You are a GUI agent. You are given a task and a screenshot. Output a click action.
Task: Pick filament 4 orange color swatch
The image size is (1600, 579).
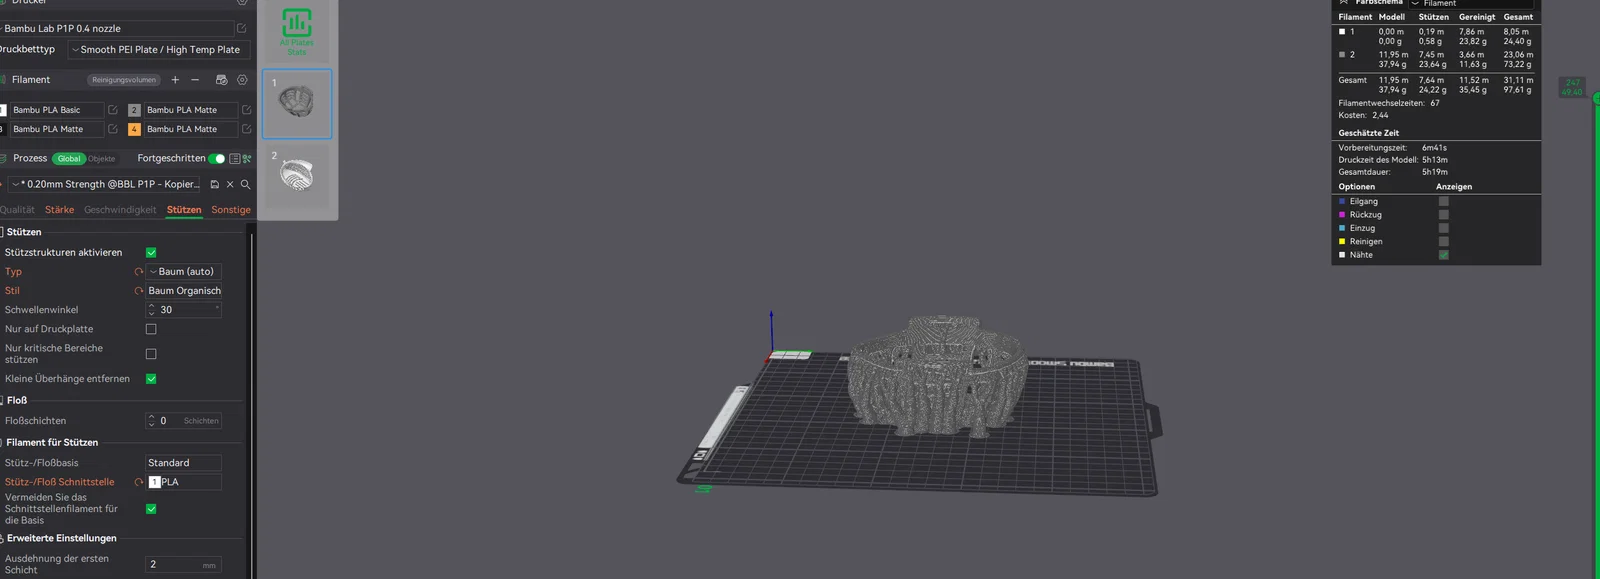click(x=134, y=129)
